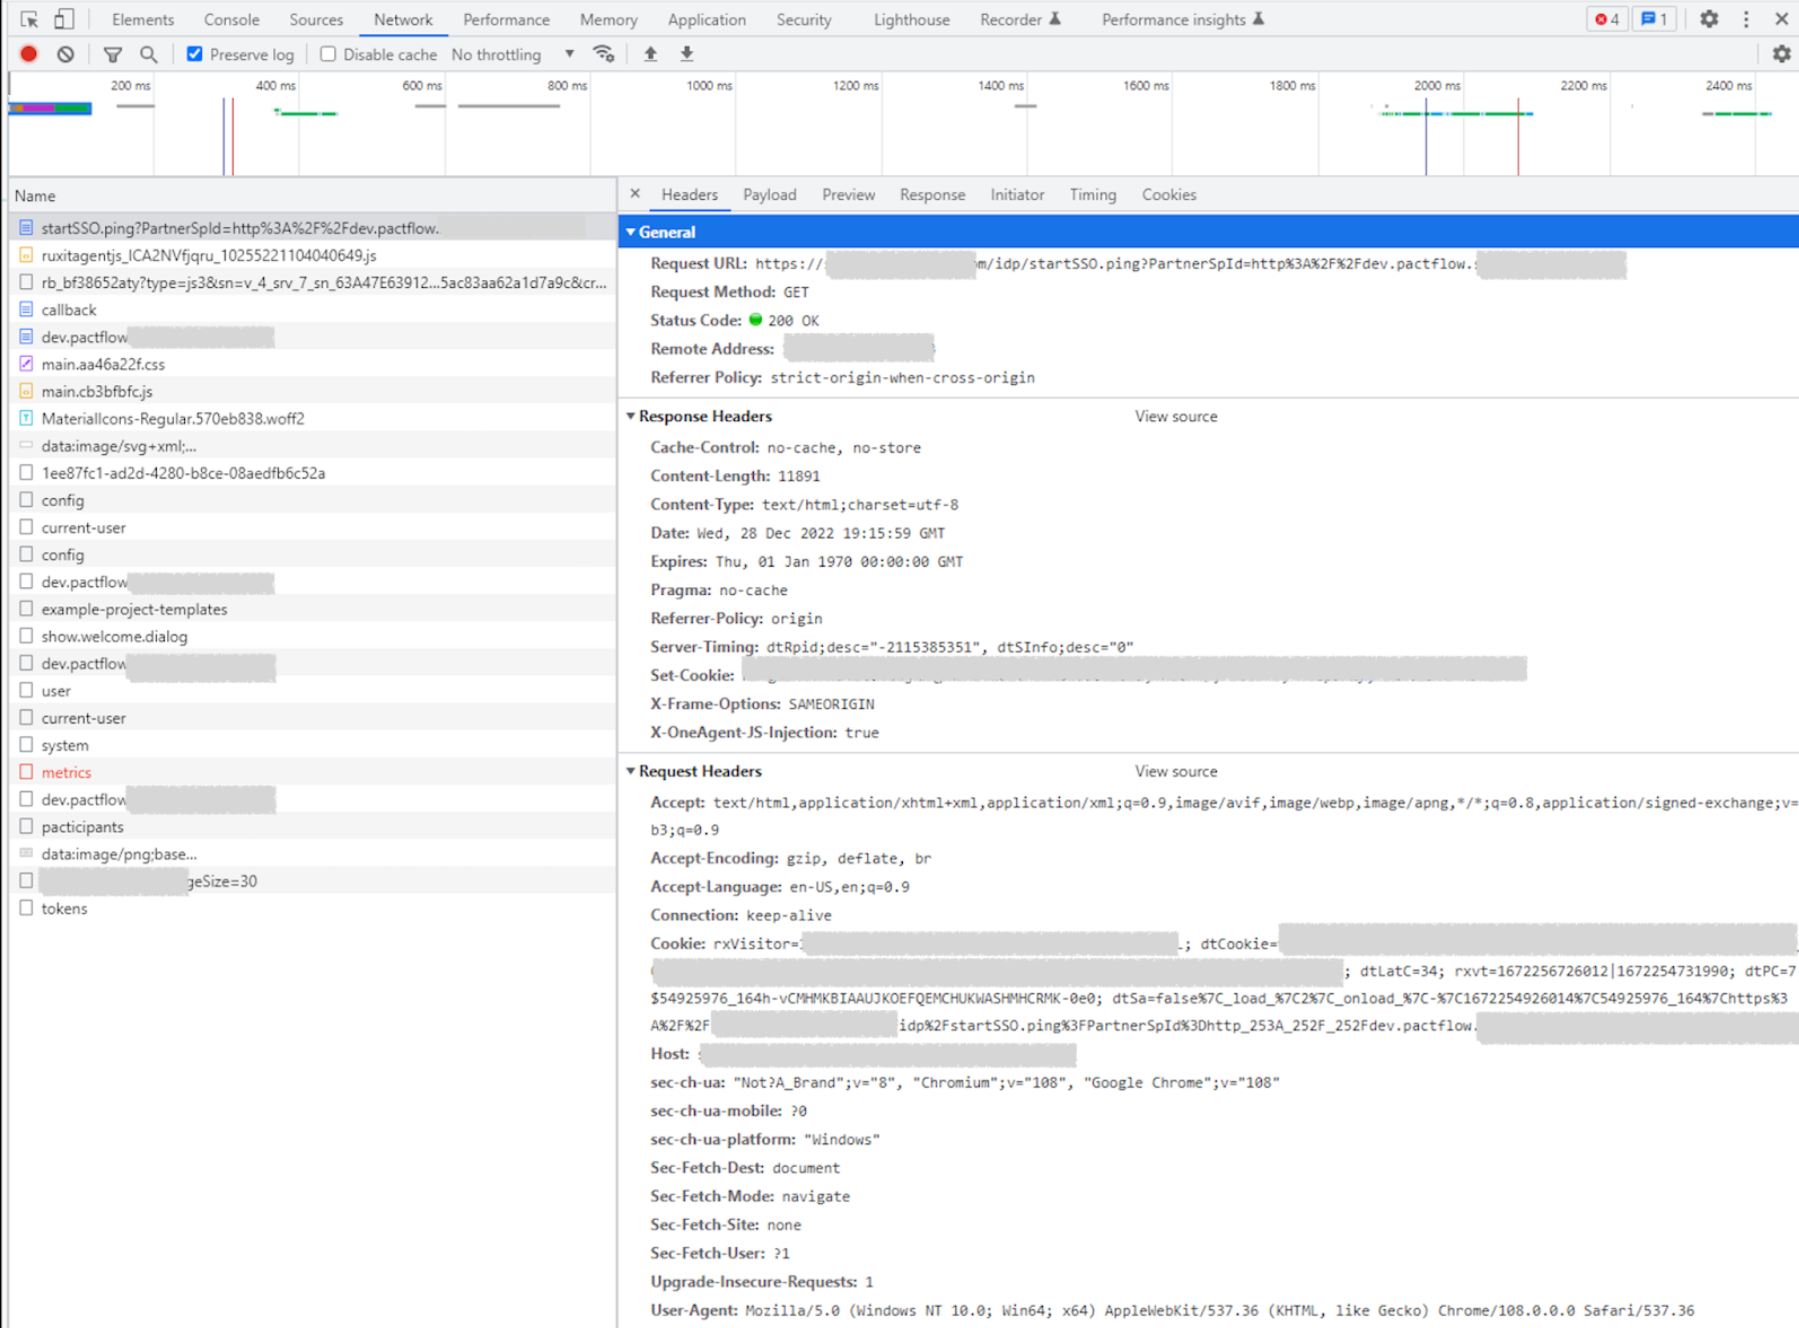Screen dimensions: 1799x1328
Task: Show the Response tab of request
Action: pyautogui.click(x=932, y=195)
